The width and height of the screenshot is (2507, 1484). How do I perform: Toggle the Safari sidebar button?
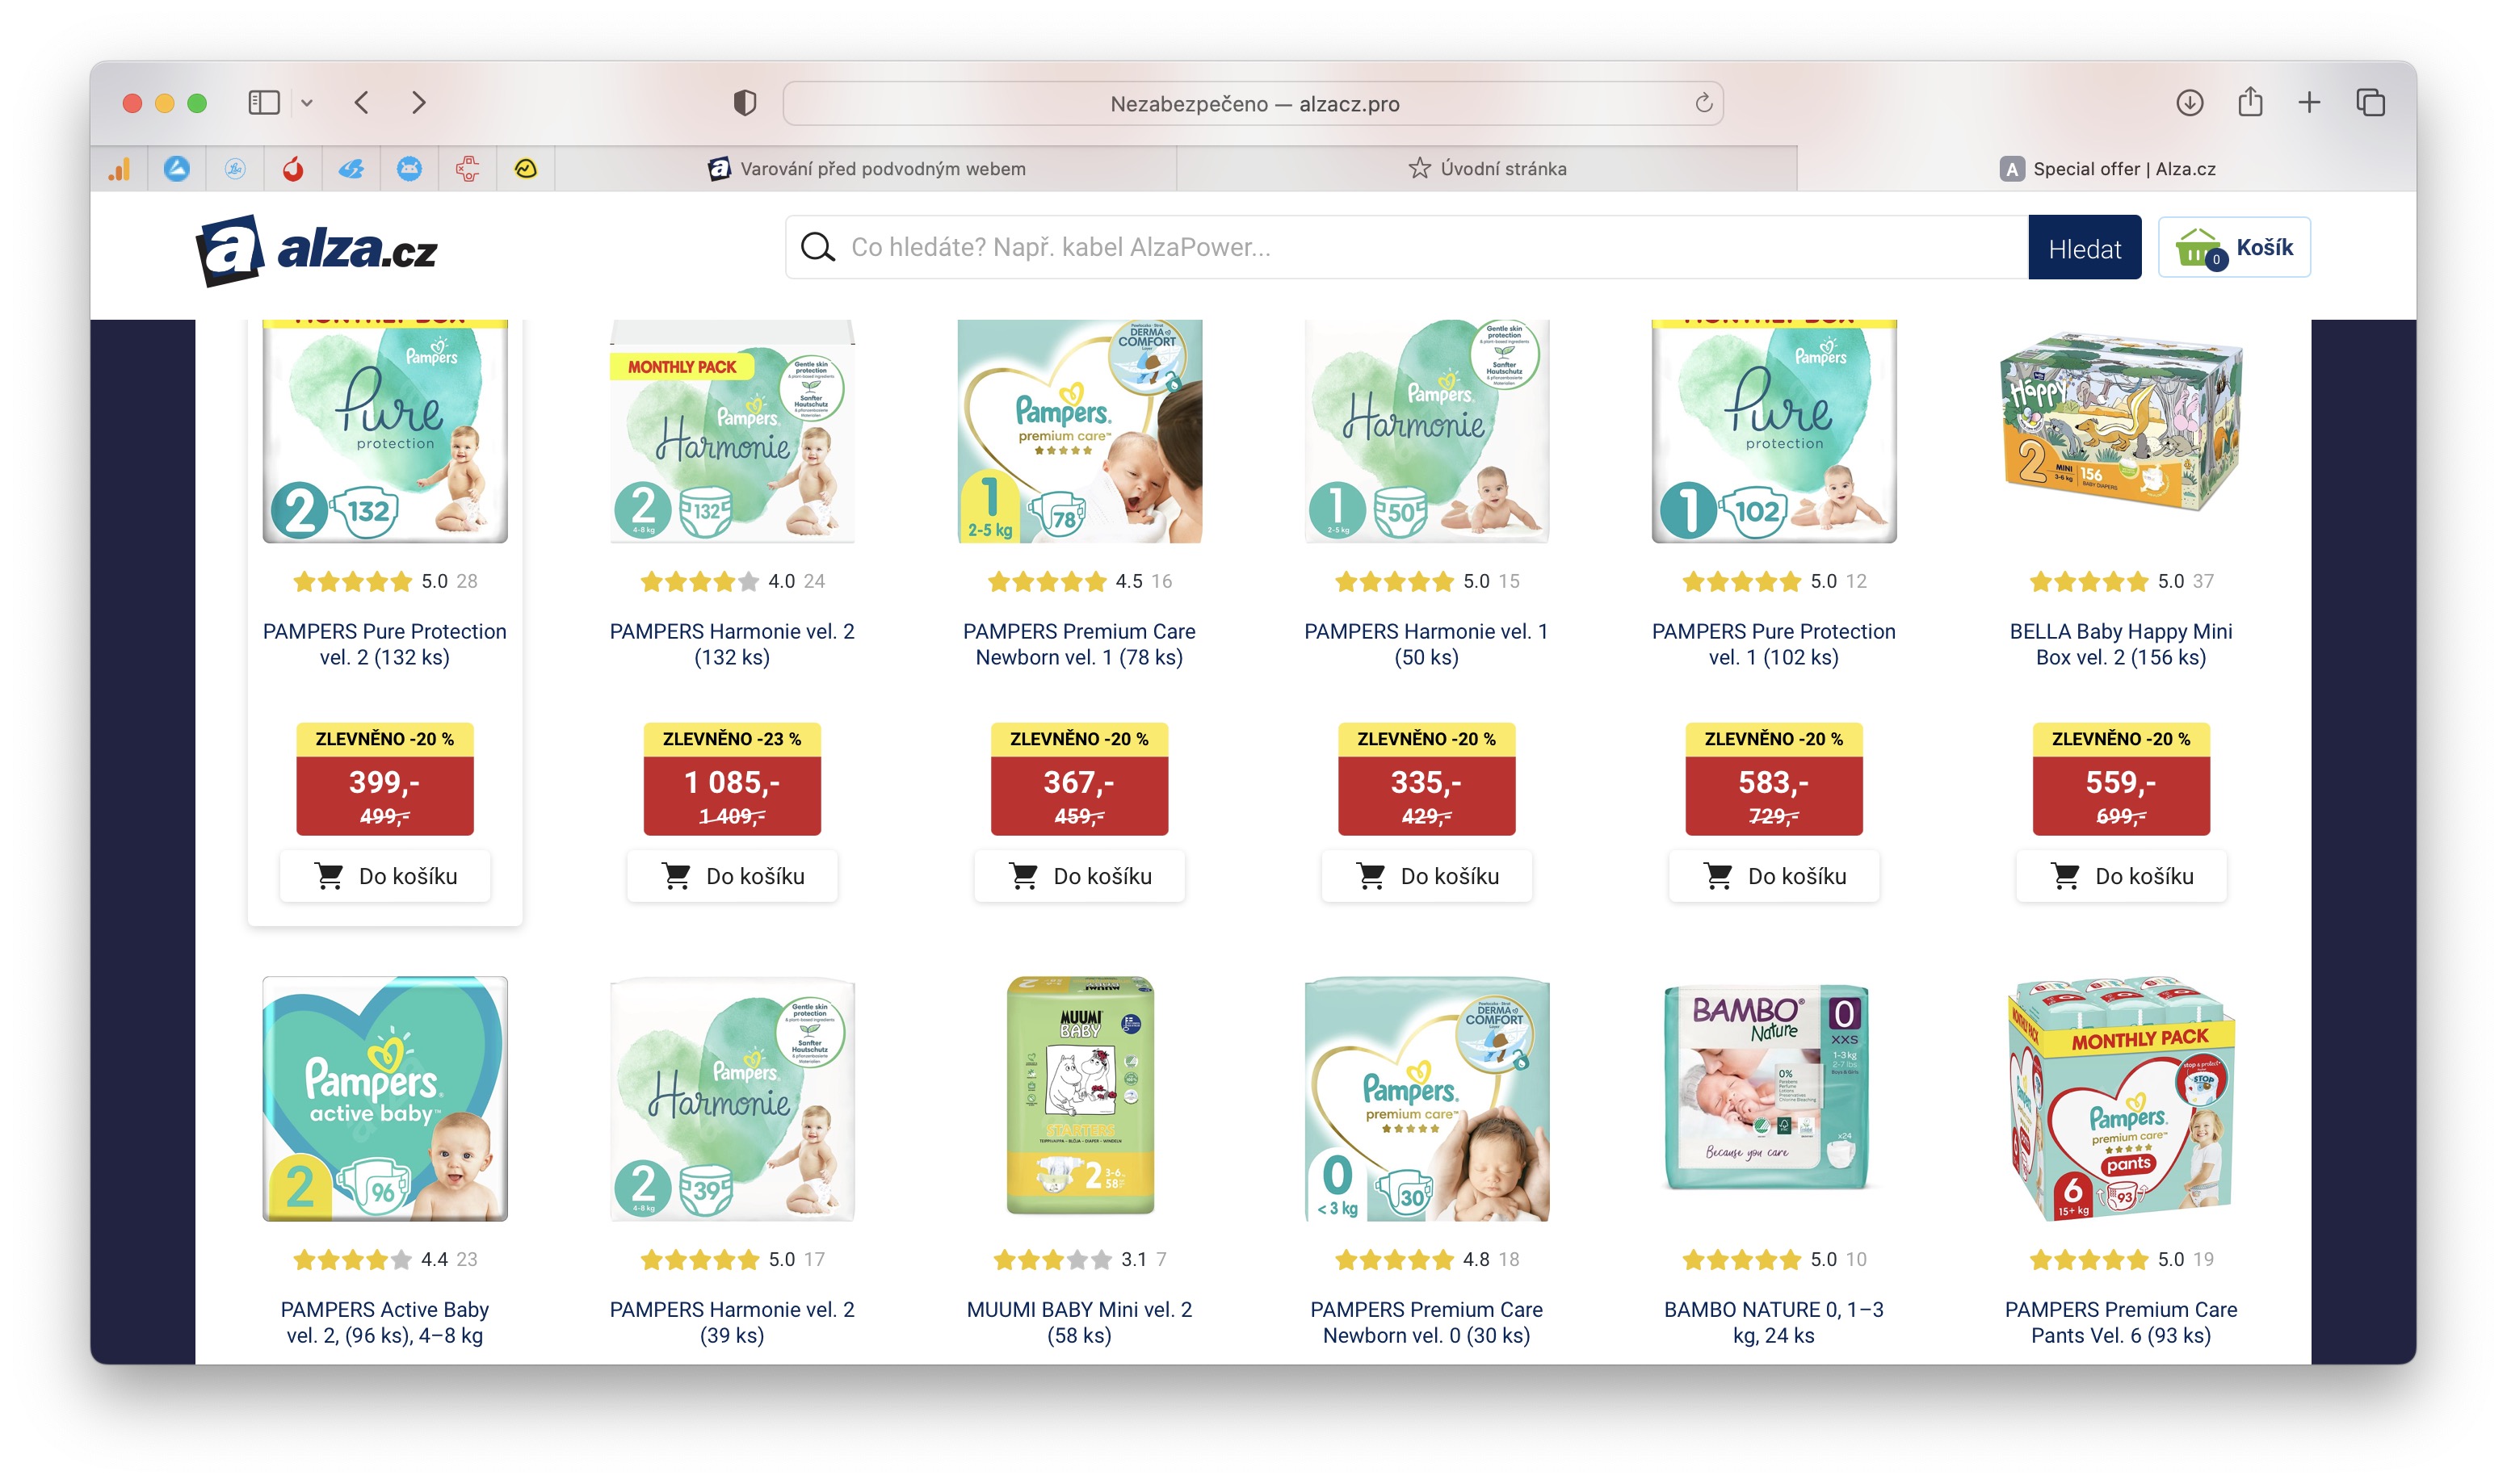[264, 103]
